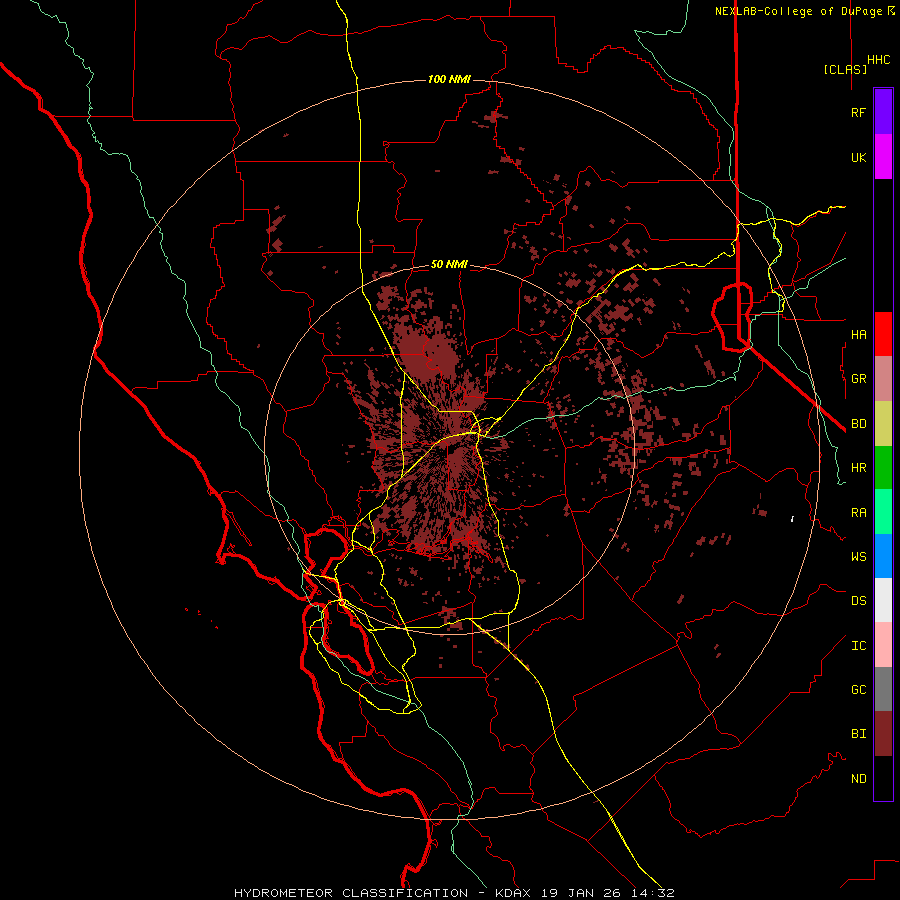This screenshot has width=900, height=900.
Task: Click the HA legend label
Action: coord(858,334)
